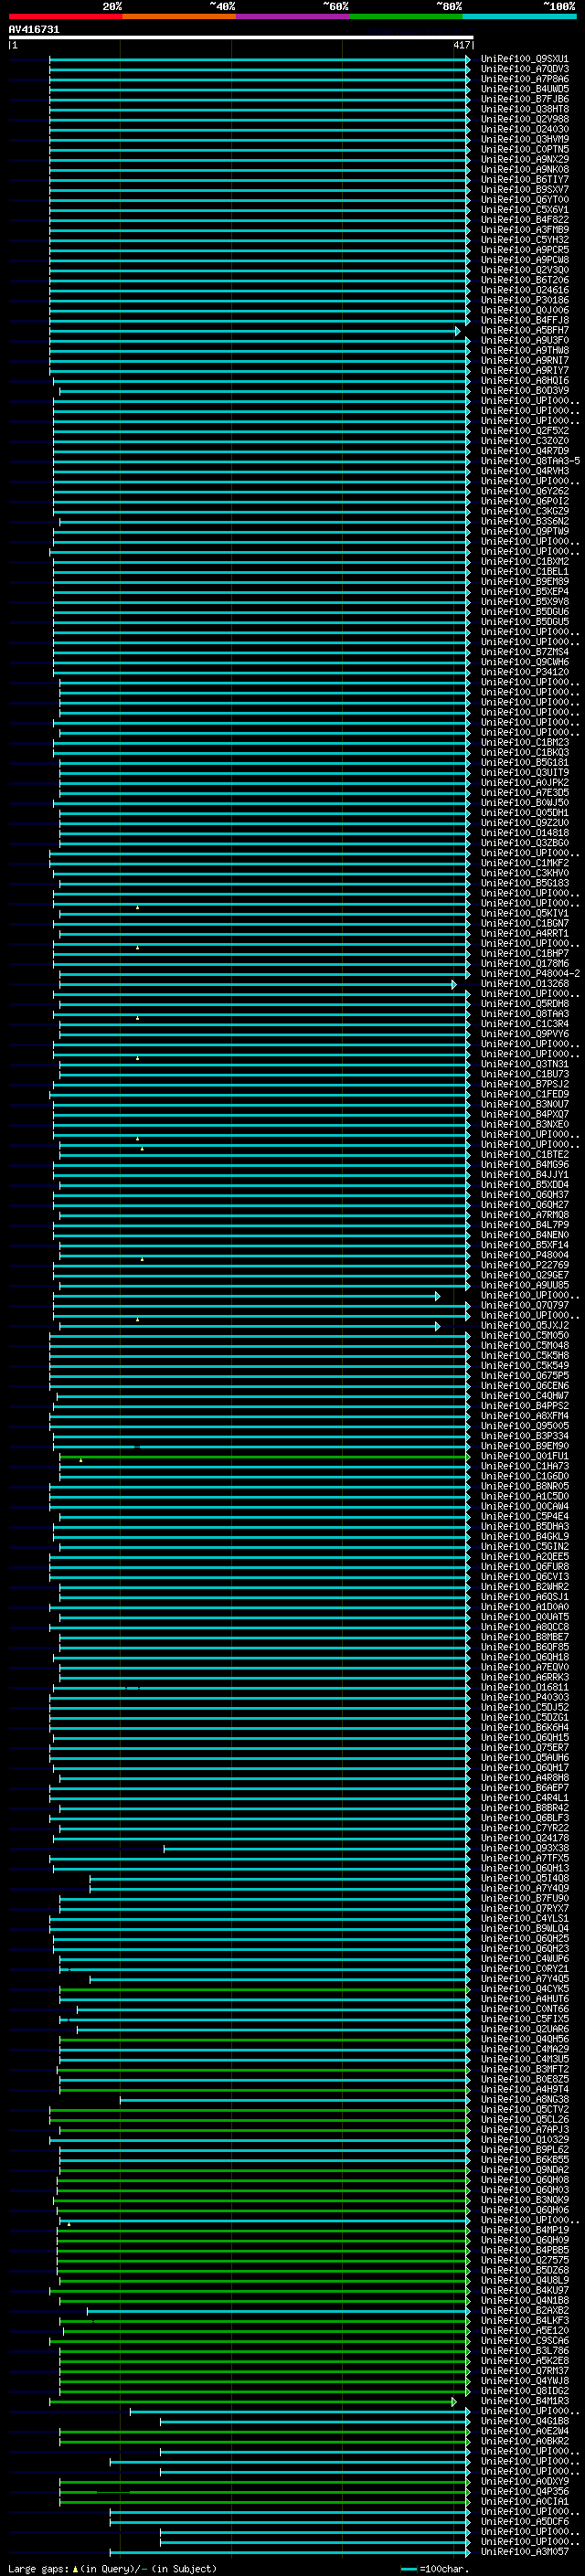Select hit UniRef100_C0PTN5
585x2576 pixels.
click(x=524, y=149)
